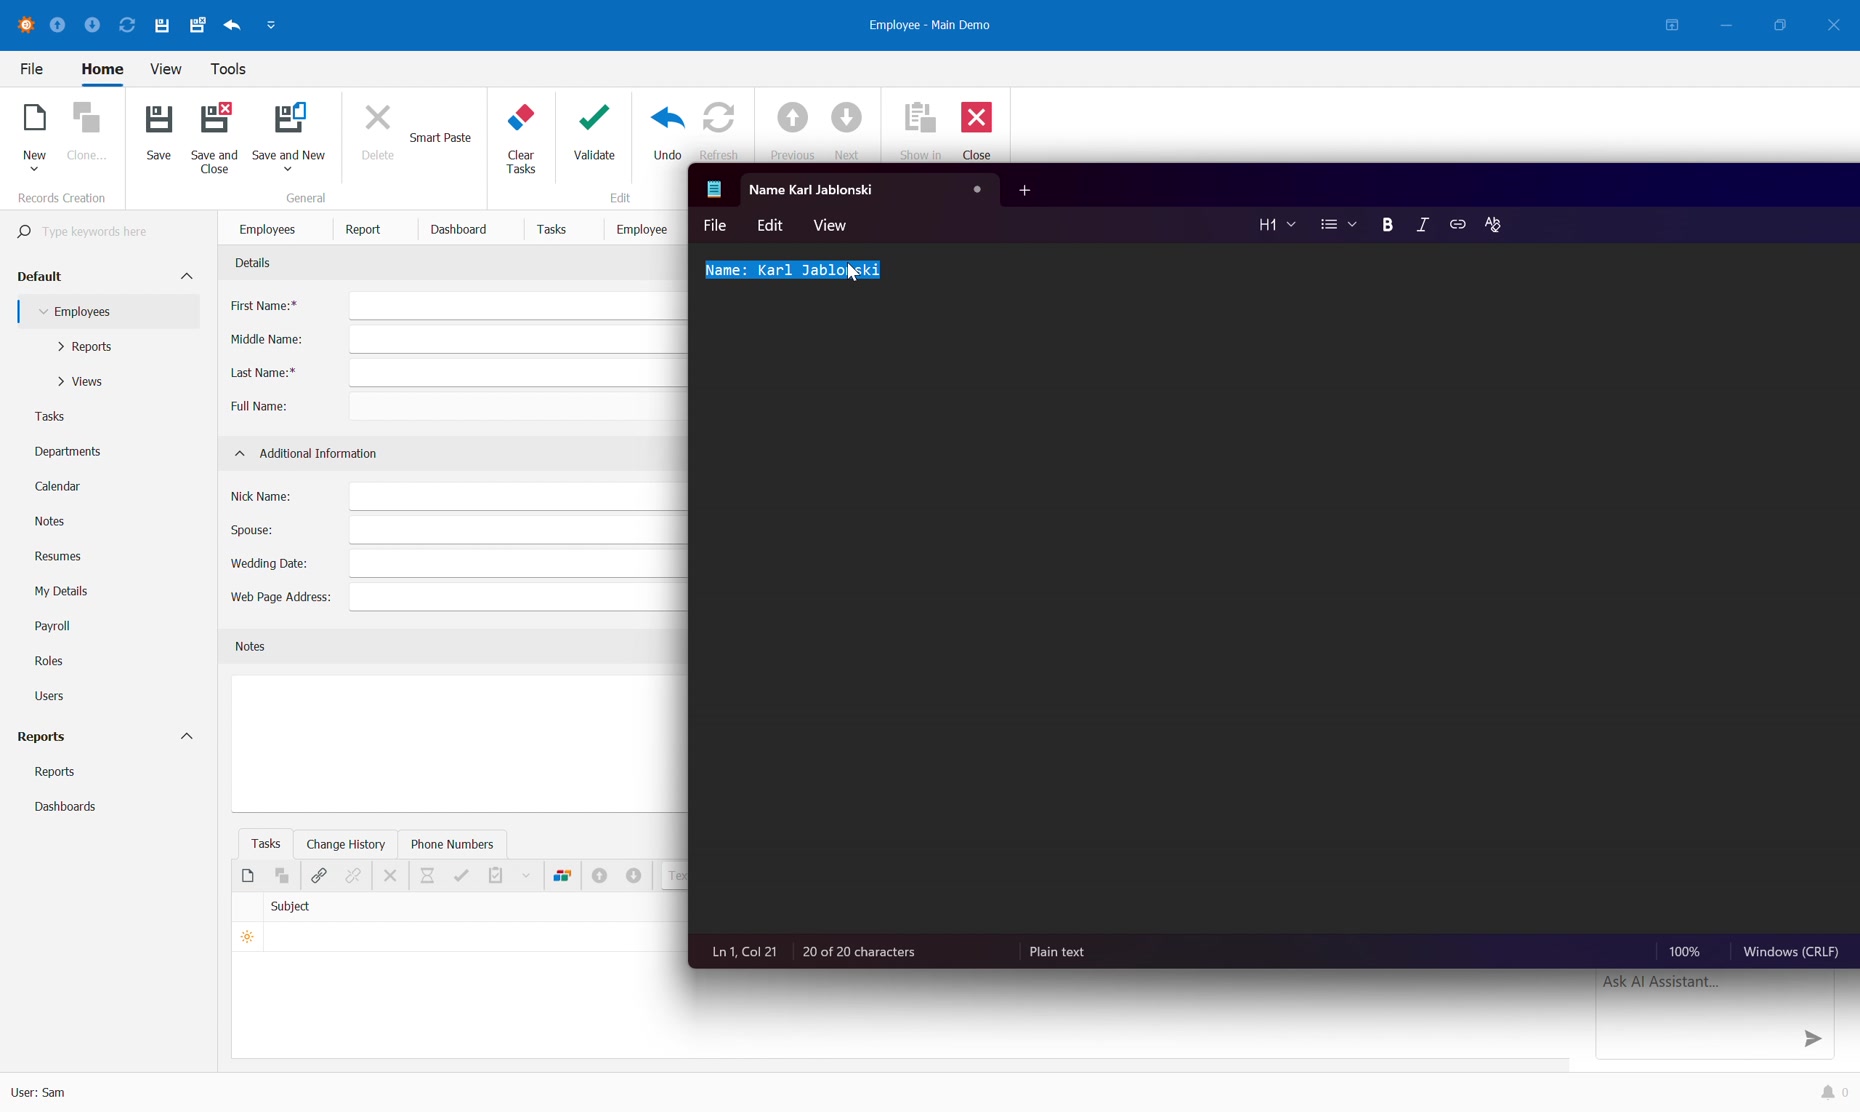Insert link via Notepad toolbar
The image size is (1860, 1112).
1458,225
